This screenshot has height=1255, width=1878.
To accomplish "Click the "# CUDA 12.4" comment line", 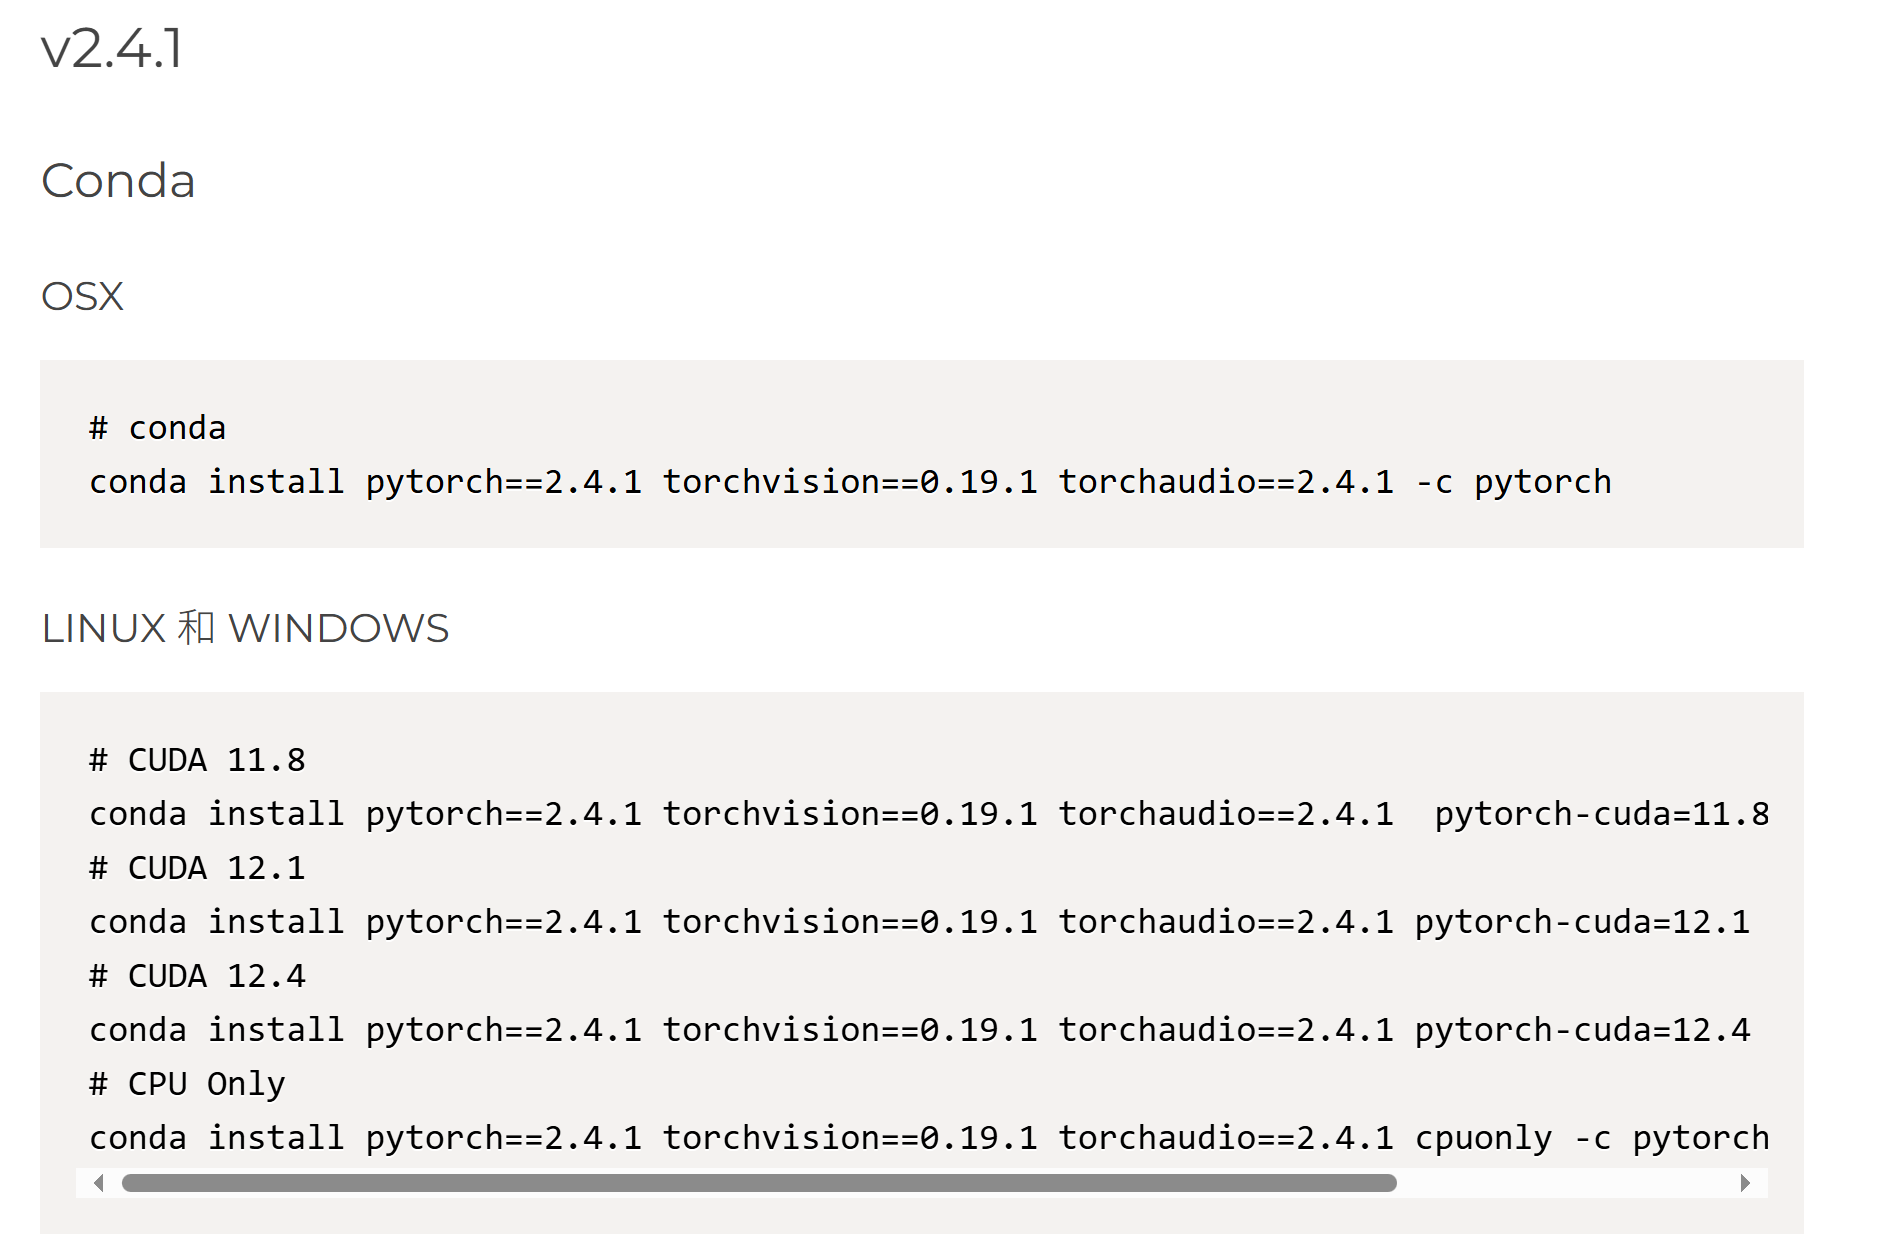I will point(198,975).
